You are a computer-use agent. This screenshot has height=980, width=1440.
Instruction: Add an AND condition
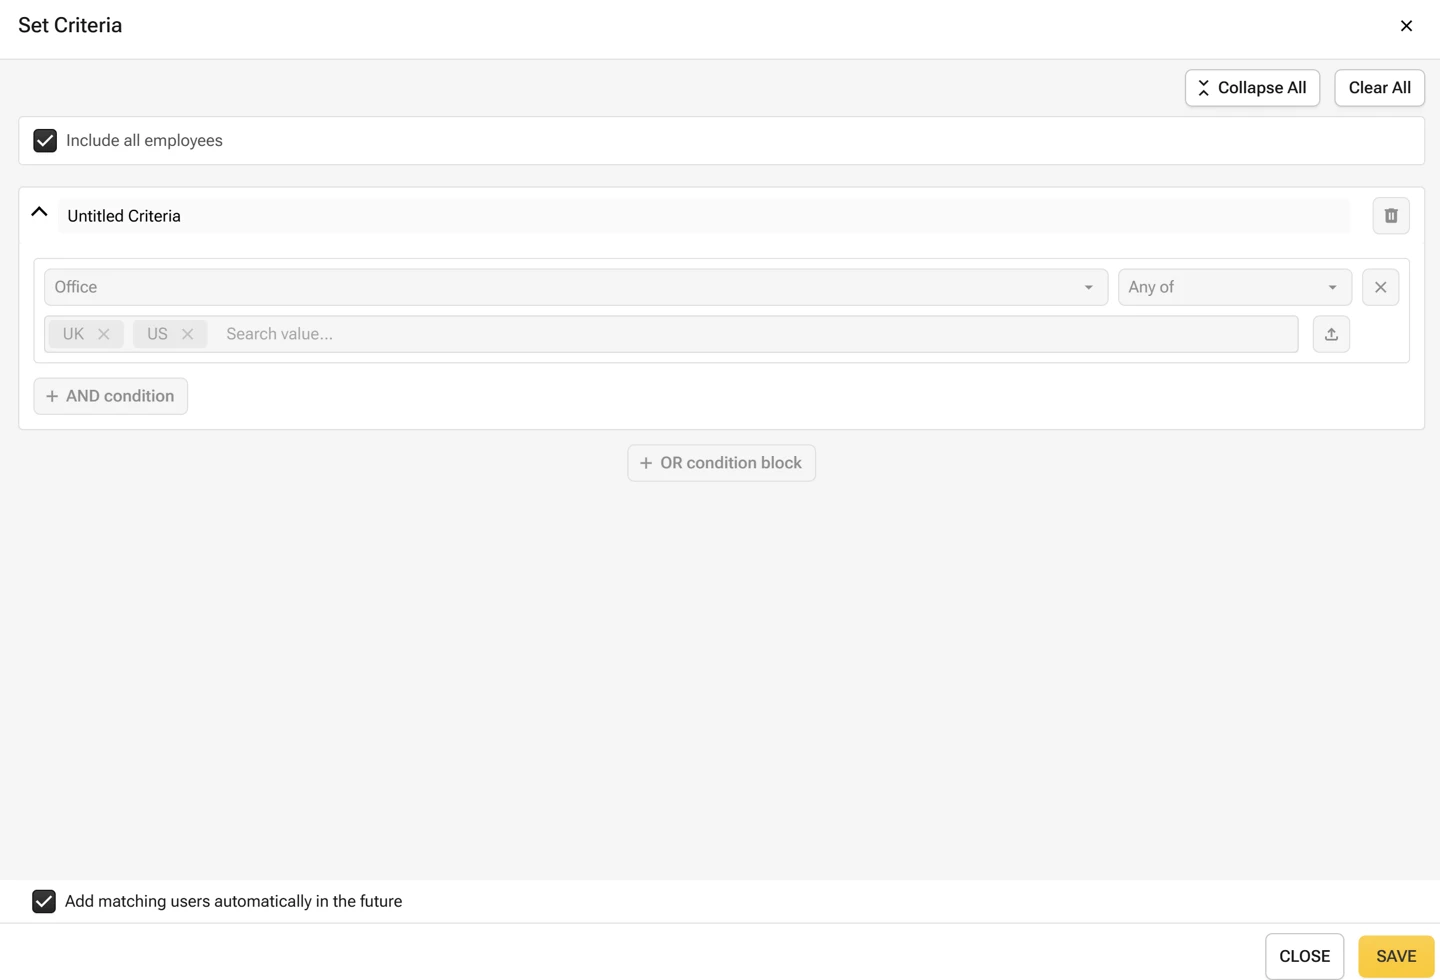tap(110, 396)
